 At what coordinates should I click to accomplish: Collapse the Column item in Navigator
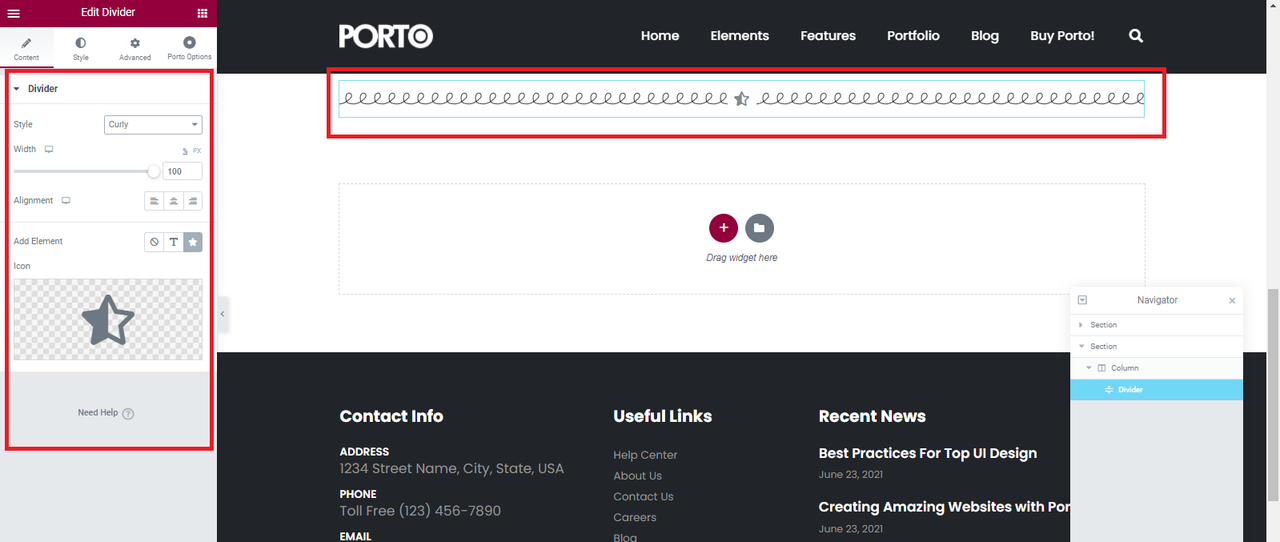click(1090, 368)
